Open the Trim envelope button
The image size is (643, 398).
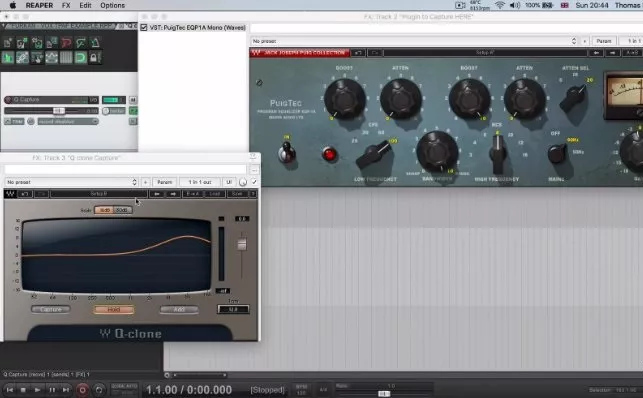point(14,121)
